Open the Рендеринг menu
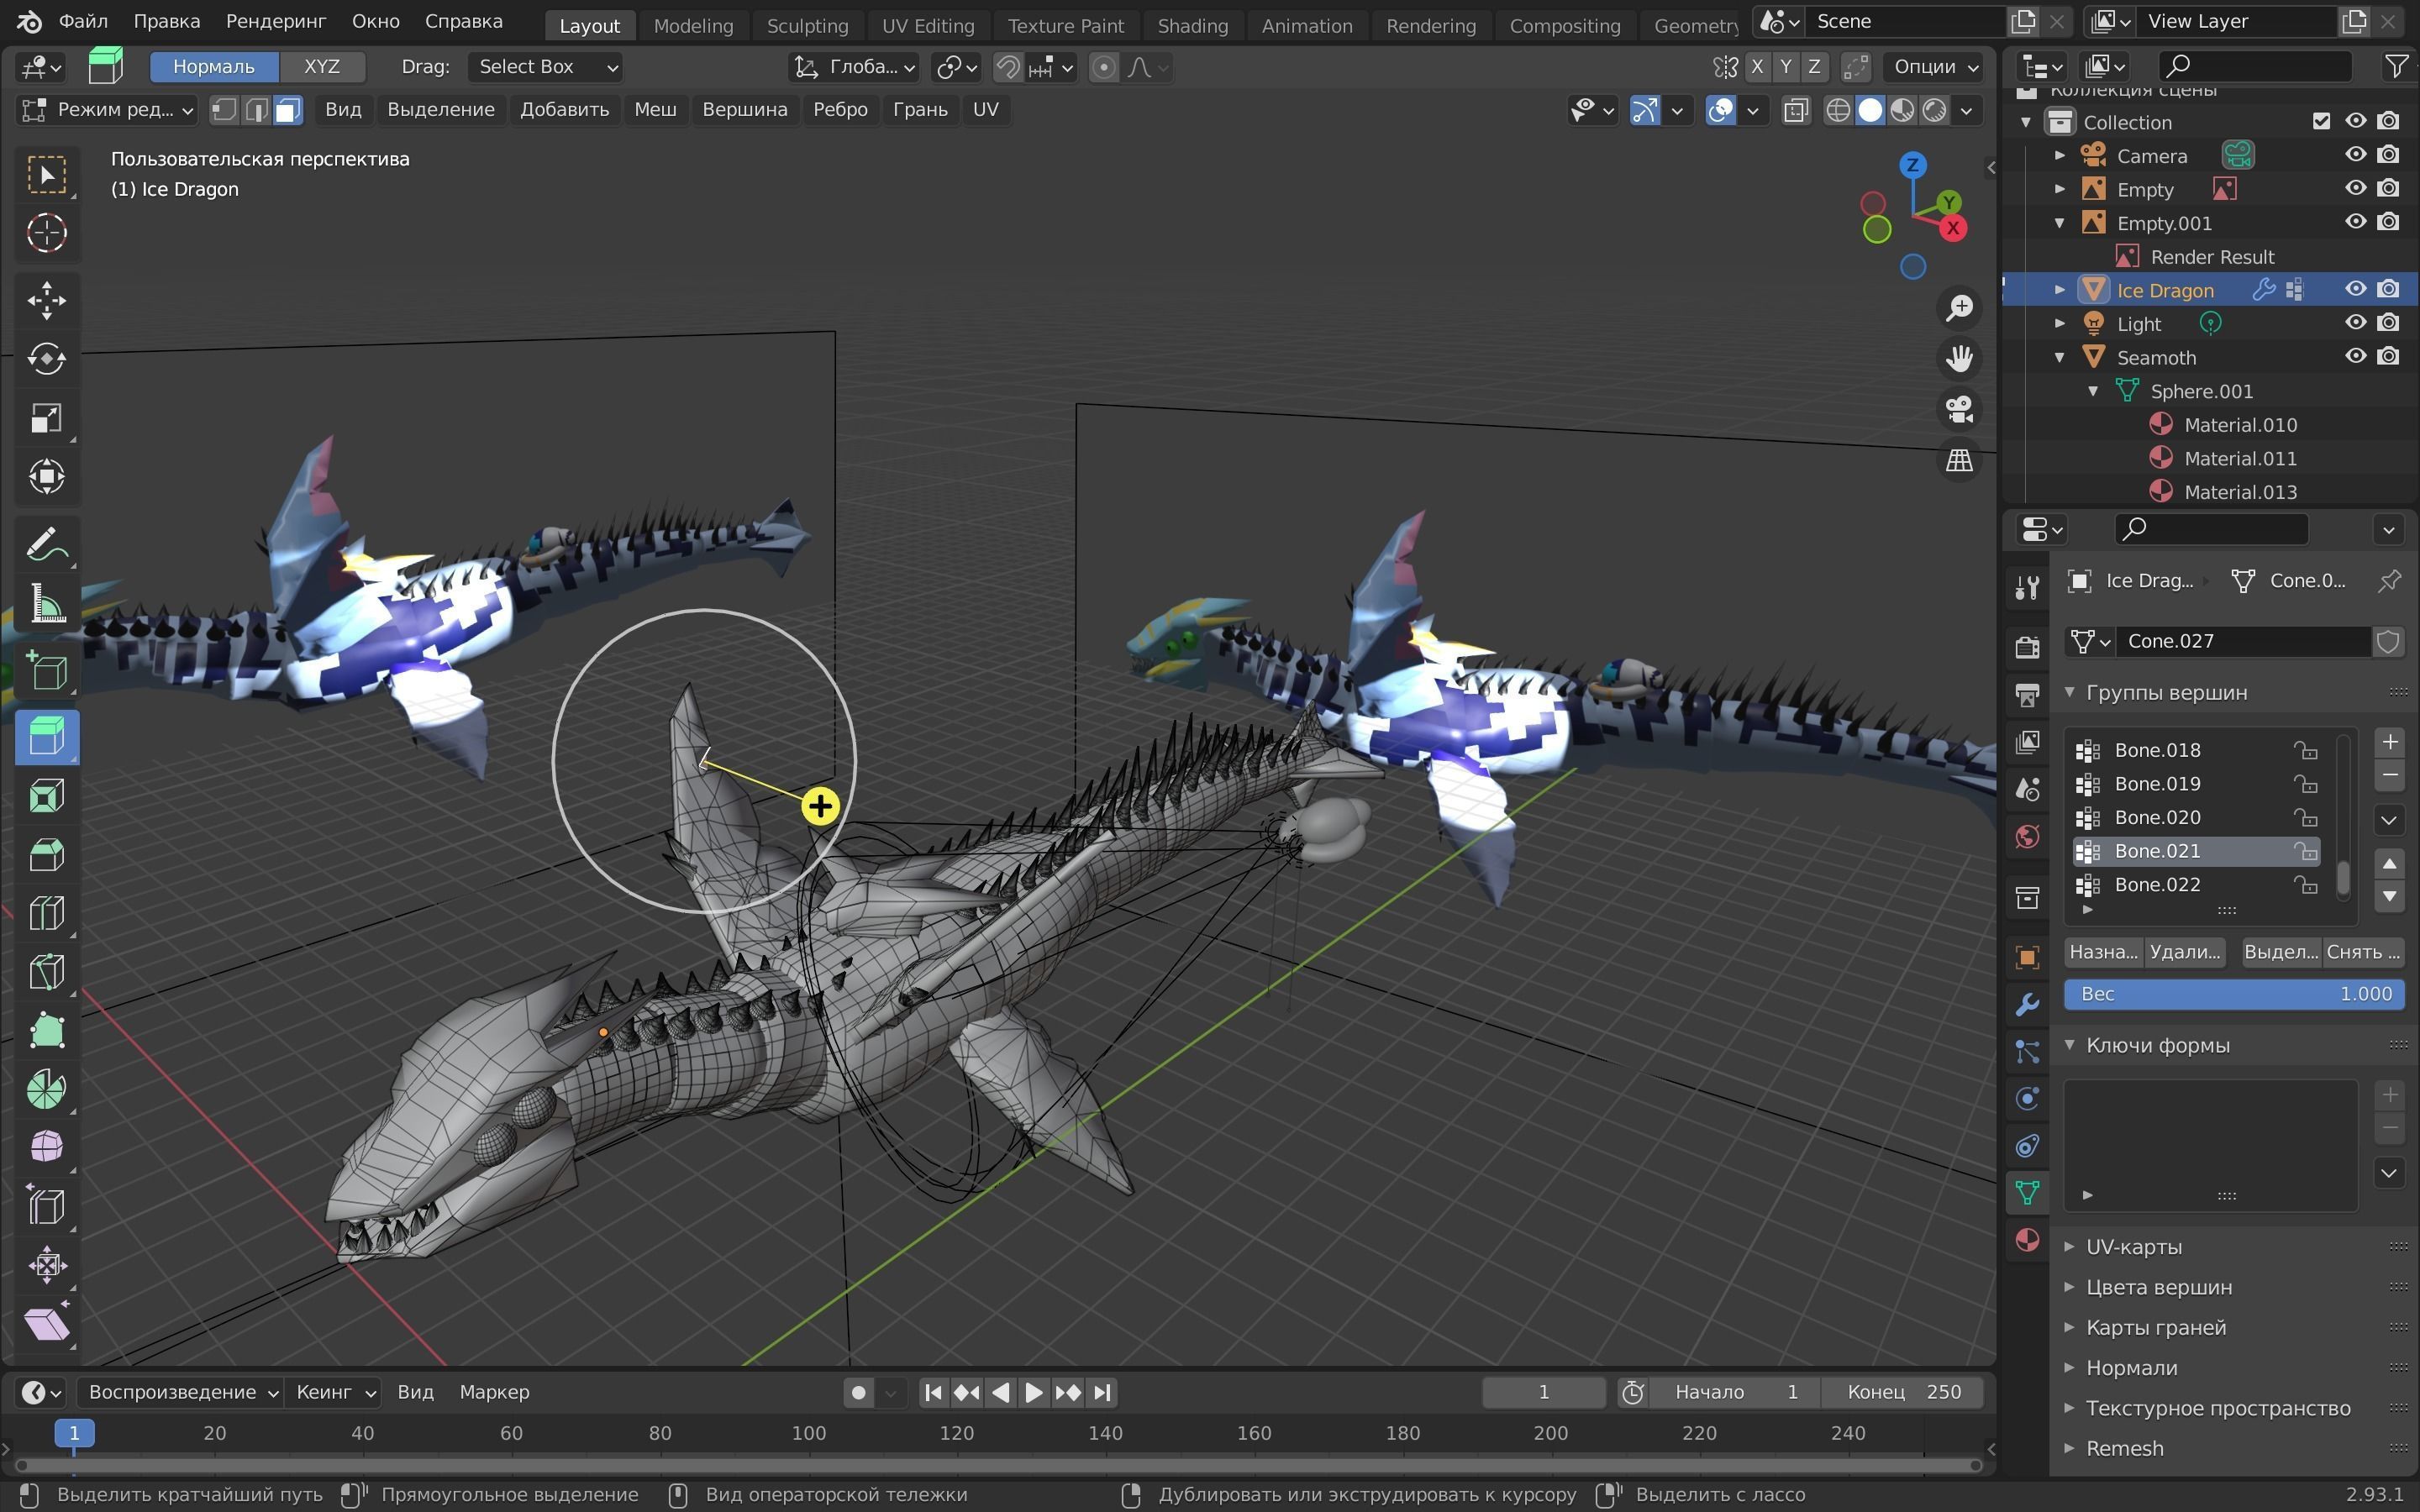 pyautogui.click(x=276, y=21)
